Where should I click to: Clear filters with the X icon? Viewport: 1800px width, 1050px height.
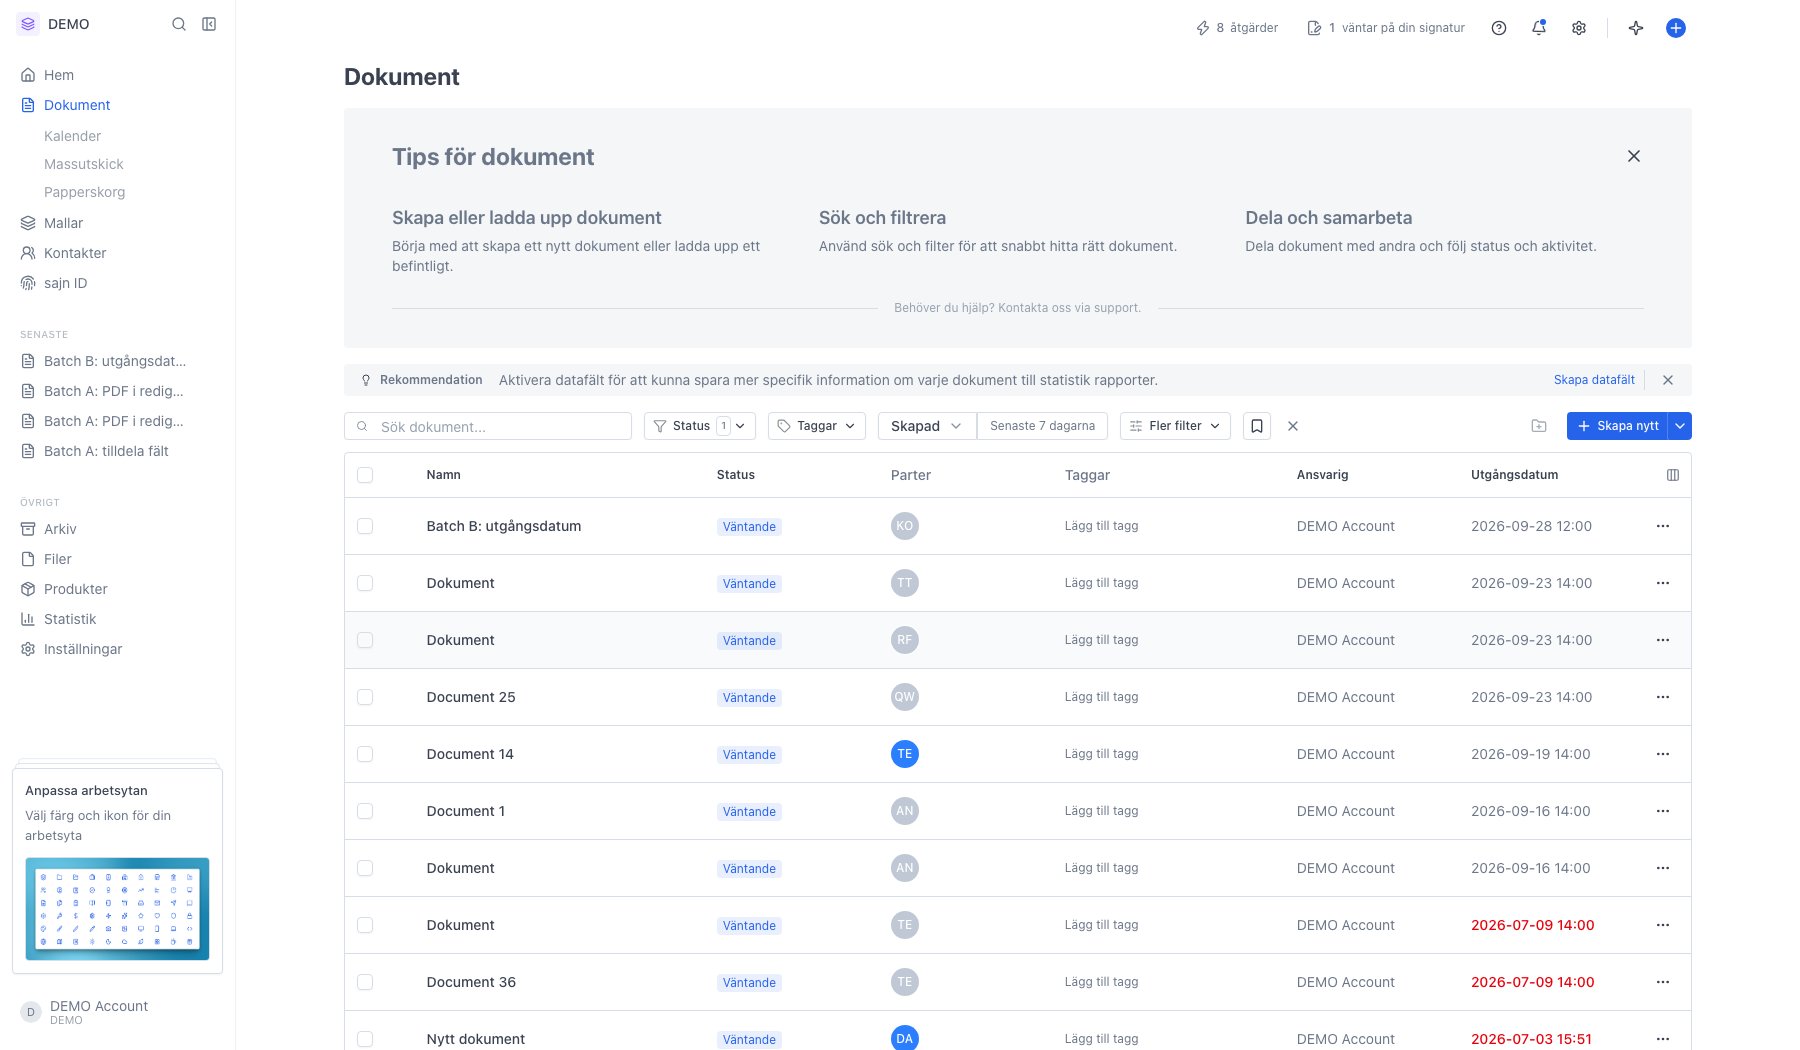click(x=1293, y=426)
